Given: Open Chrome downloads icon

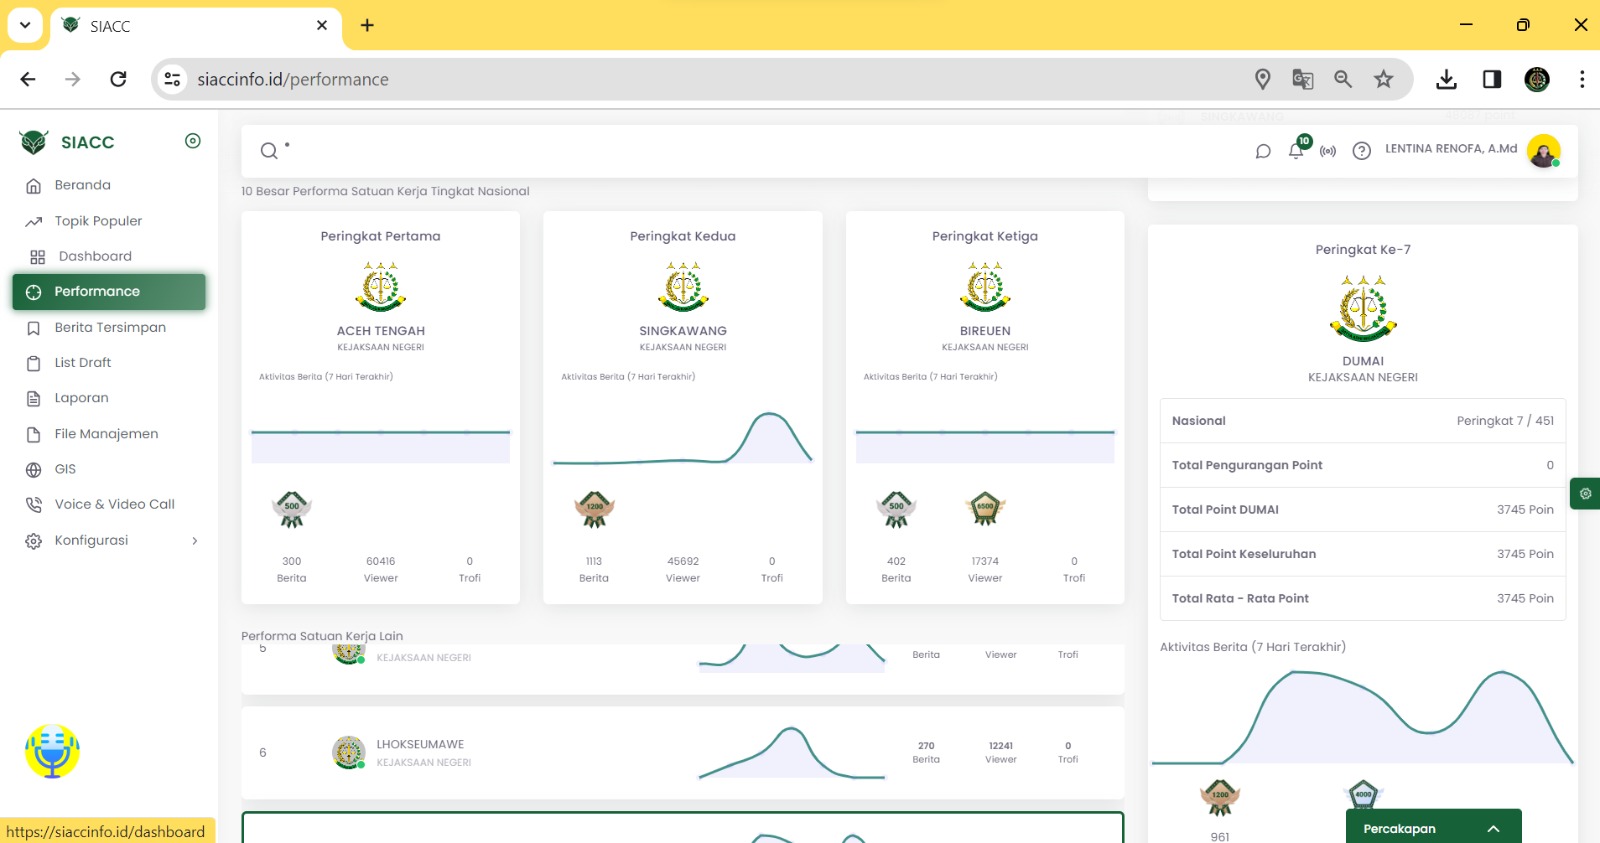Looking at the screenshot, I should pos(1446,79).
